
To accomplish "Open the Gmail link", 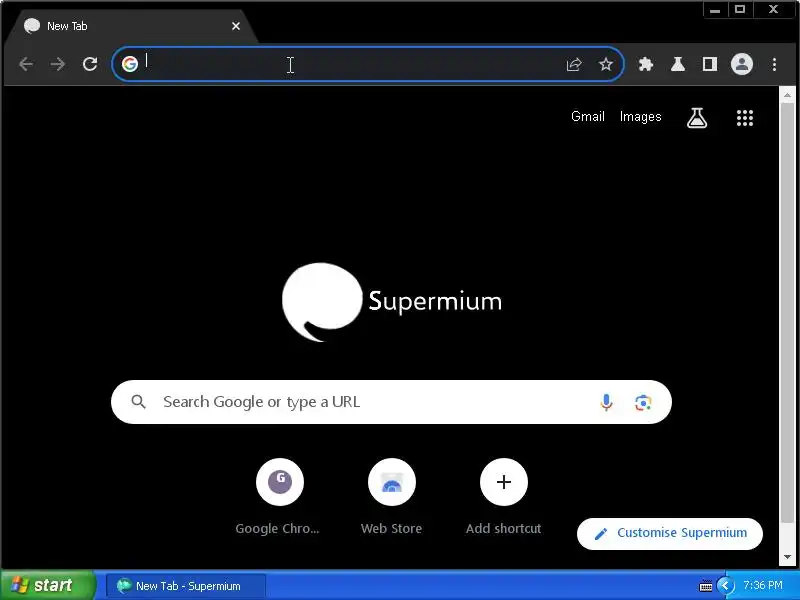I will coord(588,117).
